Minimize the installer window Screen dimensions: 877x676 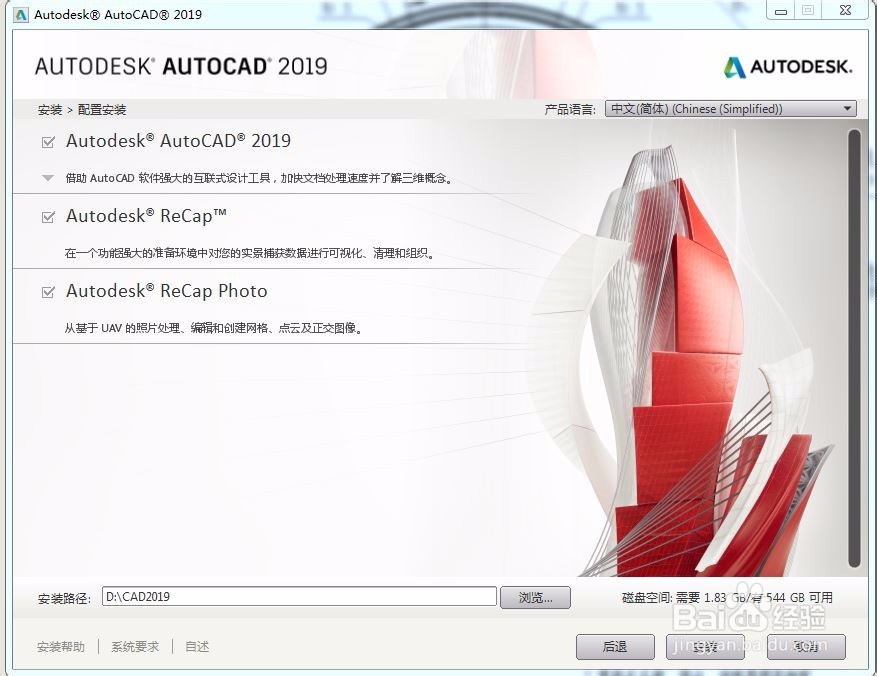pyautogui.click(x=781, y=11)
